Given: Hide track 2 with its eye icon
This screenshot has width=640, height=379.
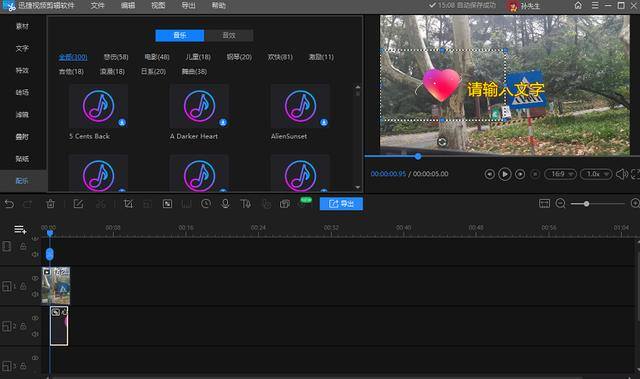Looking at the screenshot, I should click(x=35, y=318).
